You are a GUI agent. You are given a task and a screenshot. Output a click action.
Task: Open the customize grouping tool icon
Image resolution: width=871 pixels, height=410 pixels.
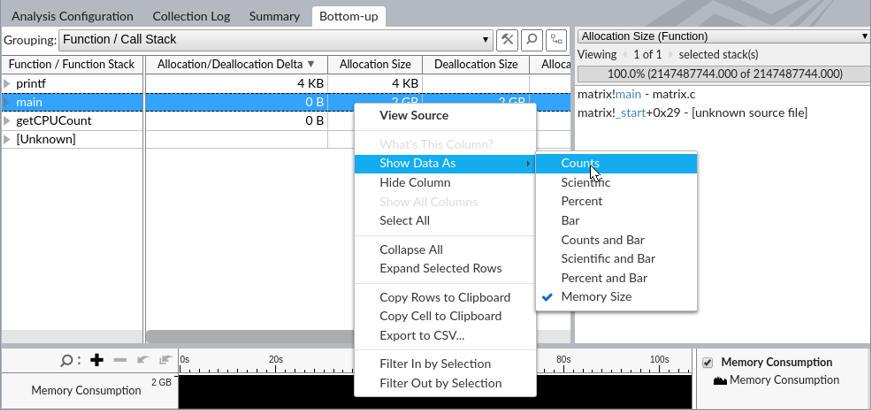pos(508,40)
